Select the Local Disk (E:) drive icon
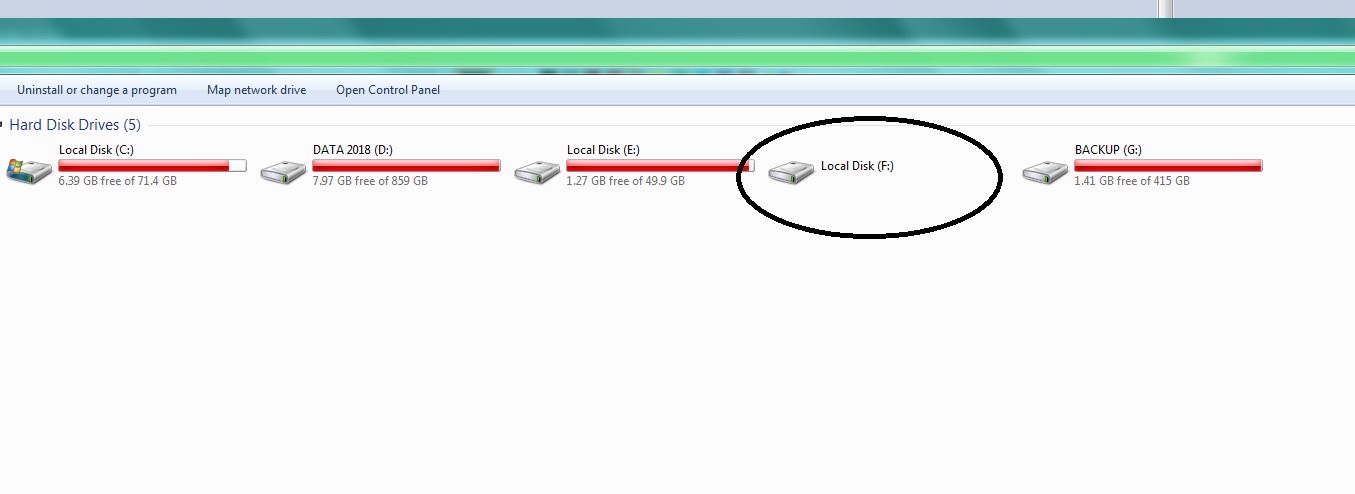Screen dimensions: 1355x494 pos(537,171)
